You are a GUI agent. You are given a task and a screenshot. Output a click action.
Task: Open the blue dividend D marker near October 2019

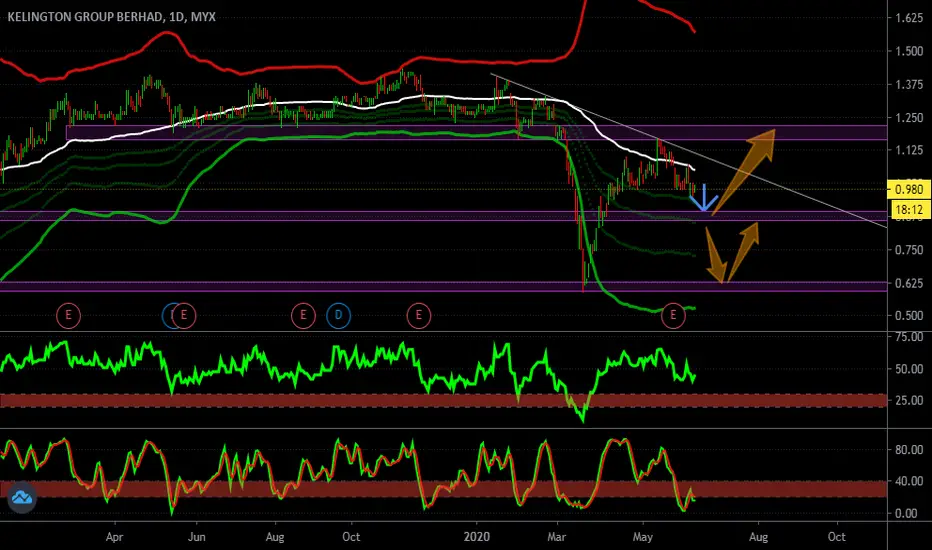[x=338, y=315]
